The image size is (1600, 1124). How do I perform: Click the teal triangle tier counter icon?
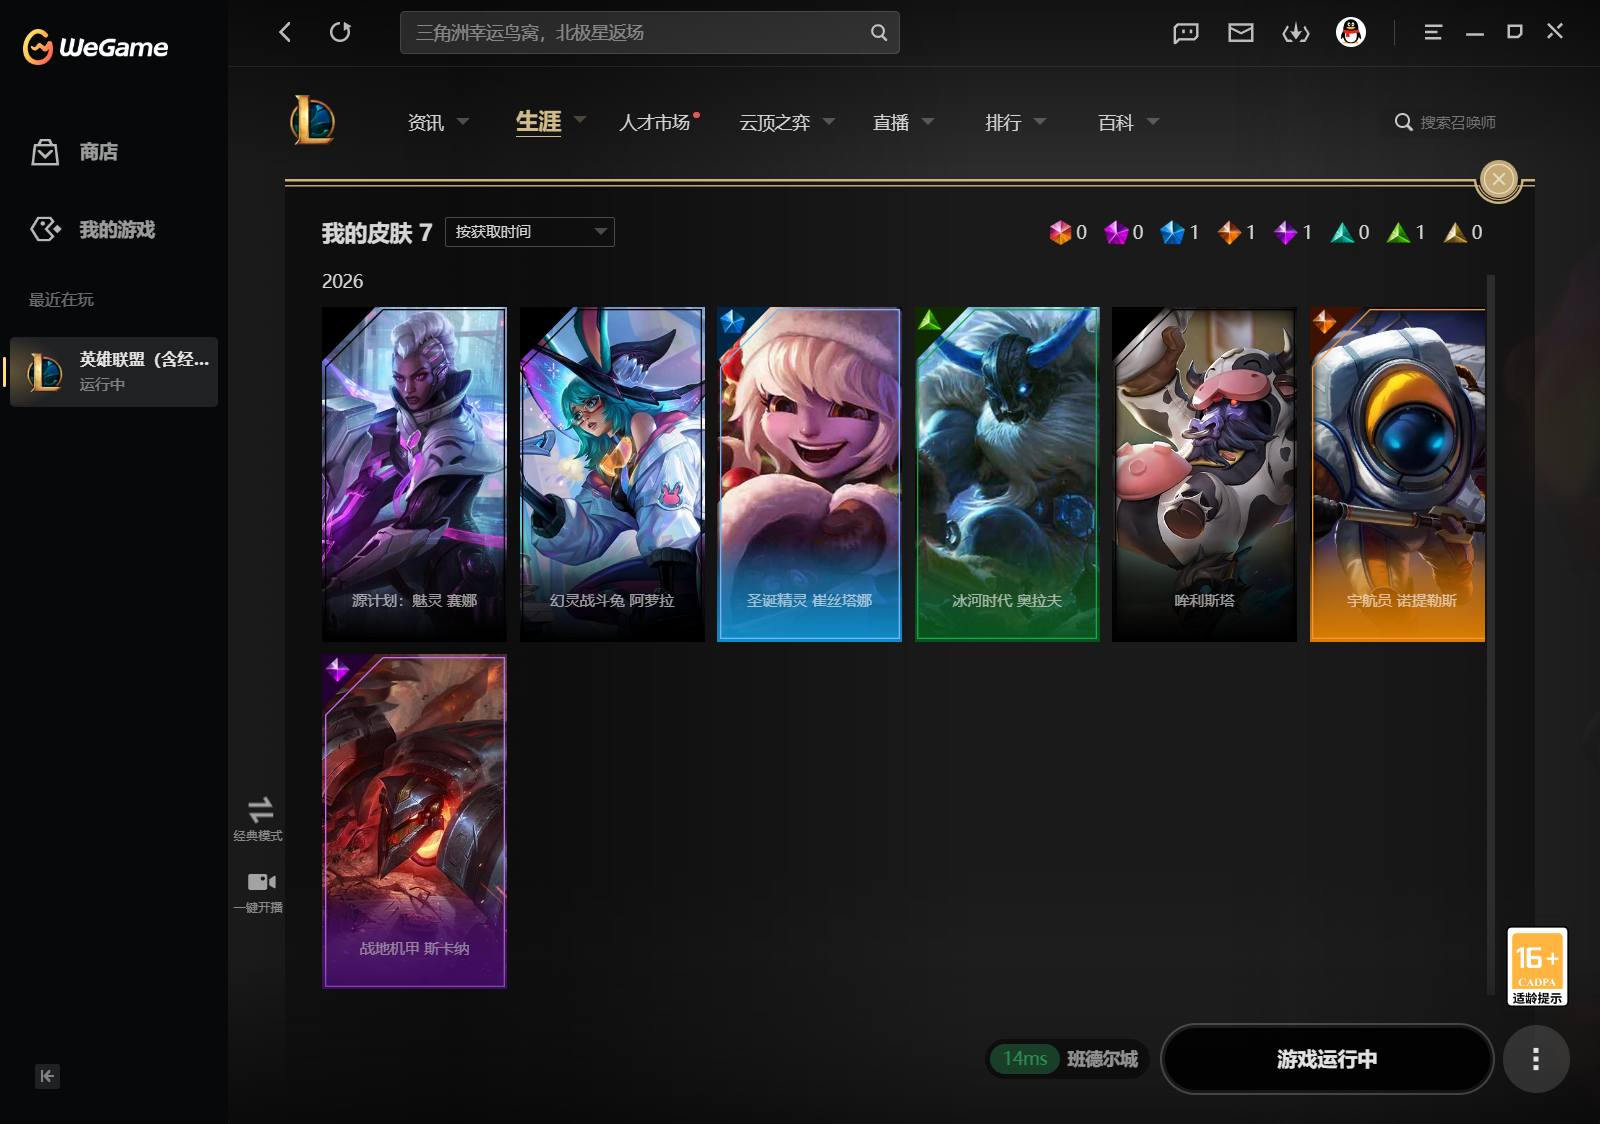tap(1342, 232)
